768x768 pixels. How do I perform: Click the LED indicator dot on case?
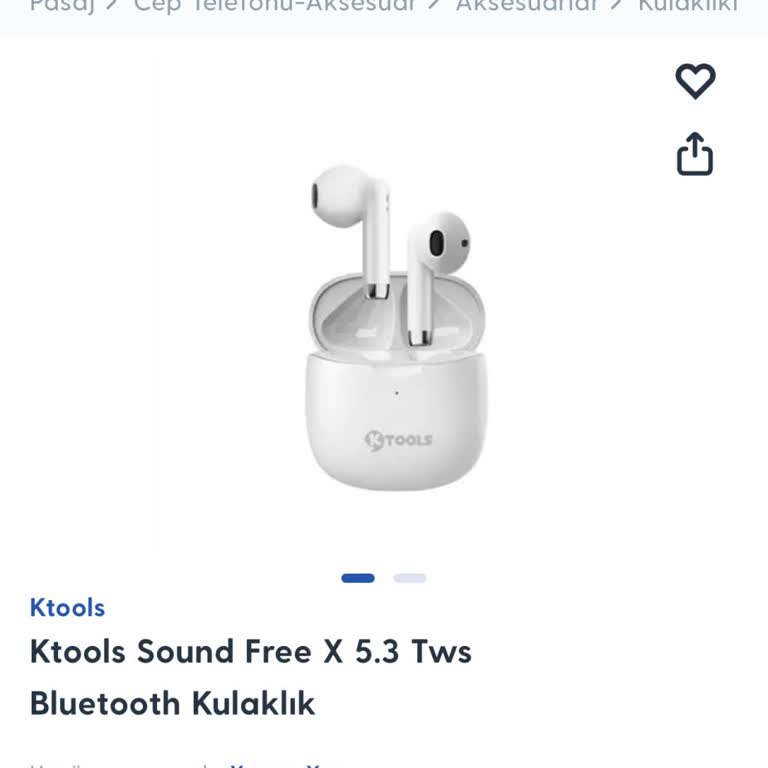pyautogui.click(x=397, y=393)
